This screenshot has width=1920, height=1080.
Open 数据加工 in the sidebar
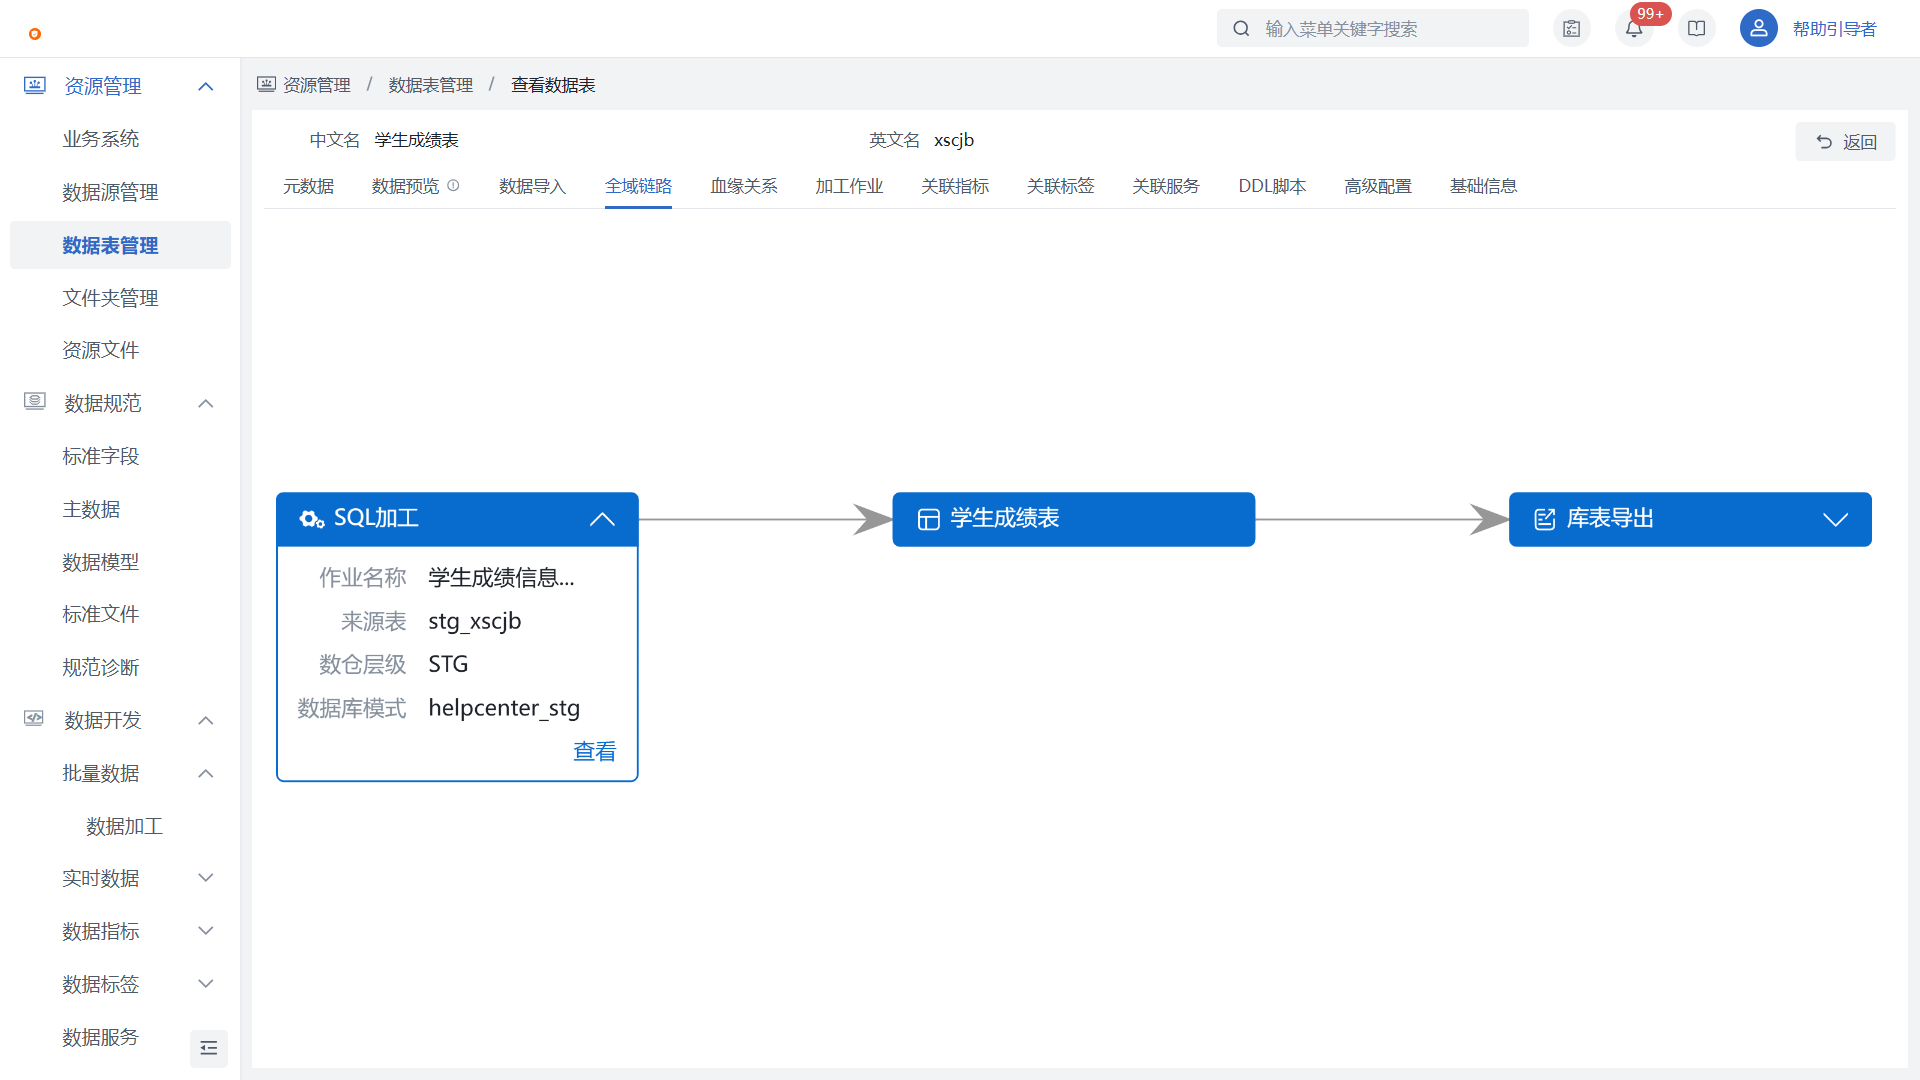coord(124,826)
